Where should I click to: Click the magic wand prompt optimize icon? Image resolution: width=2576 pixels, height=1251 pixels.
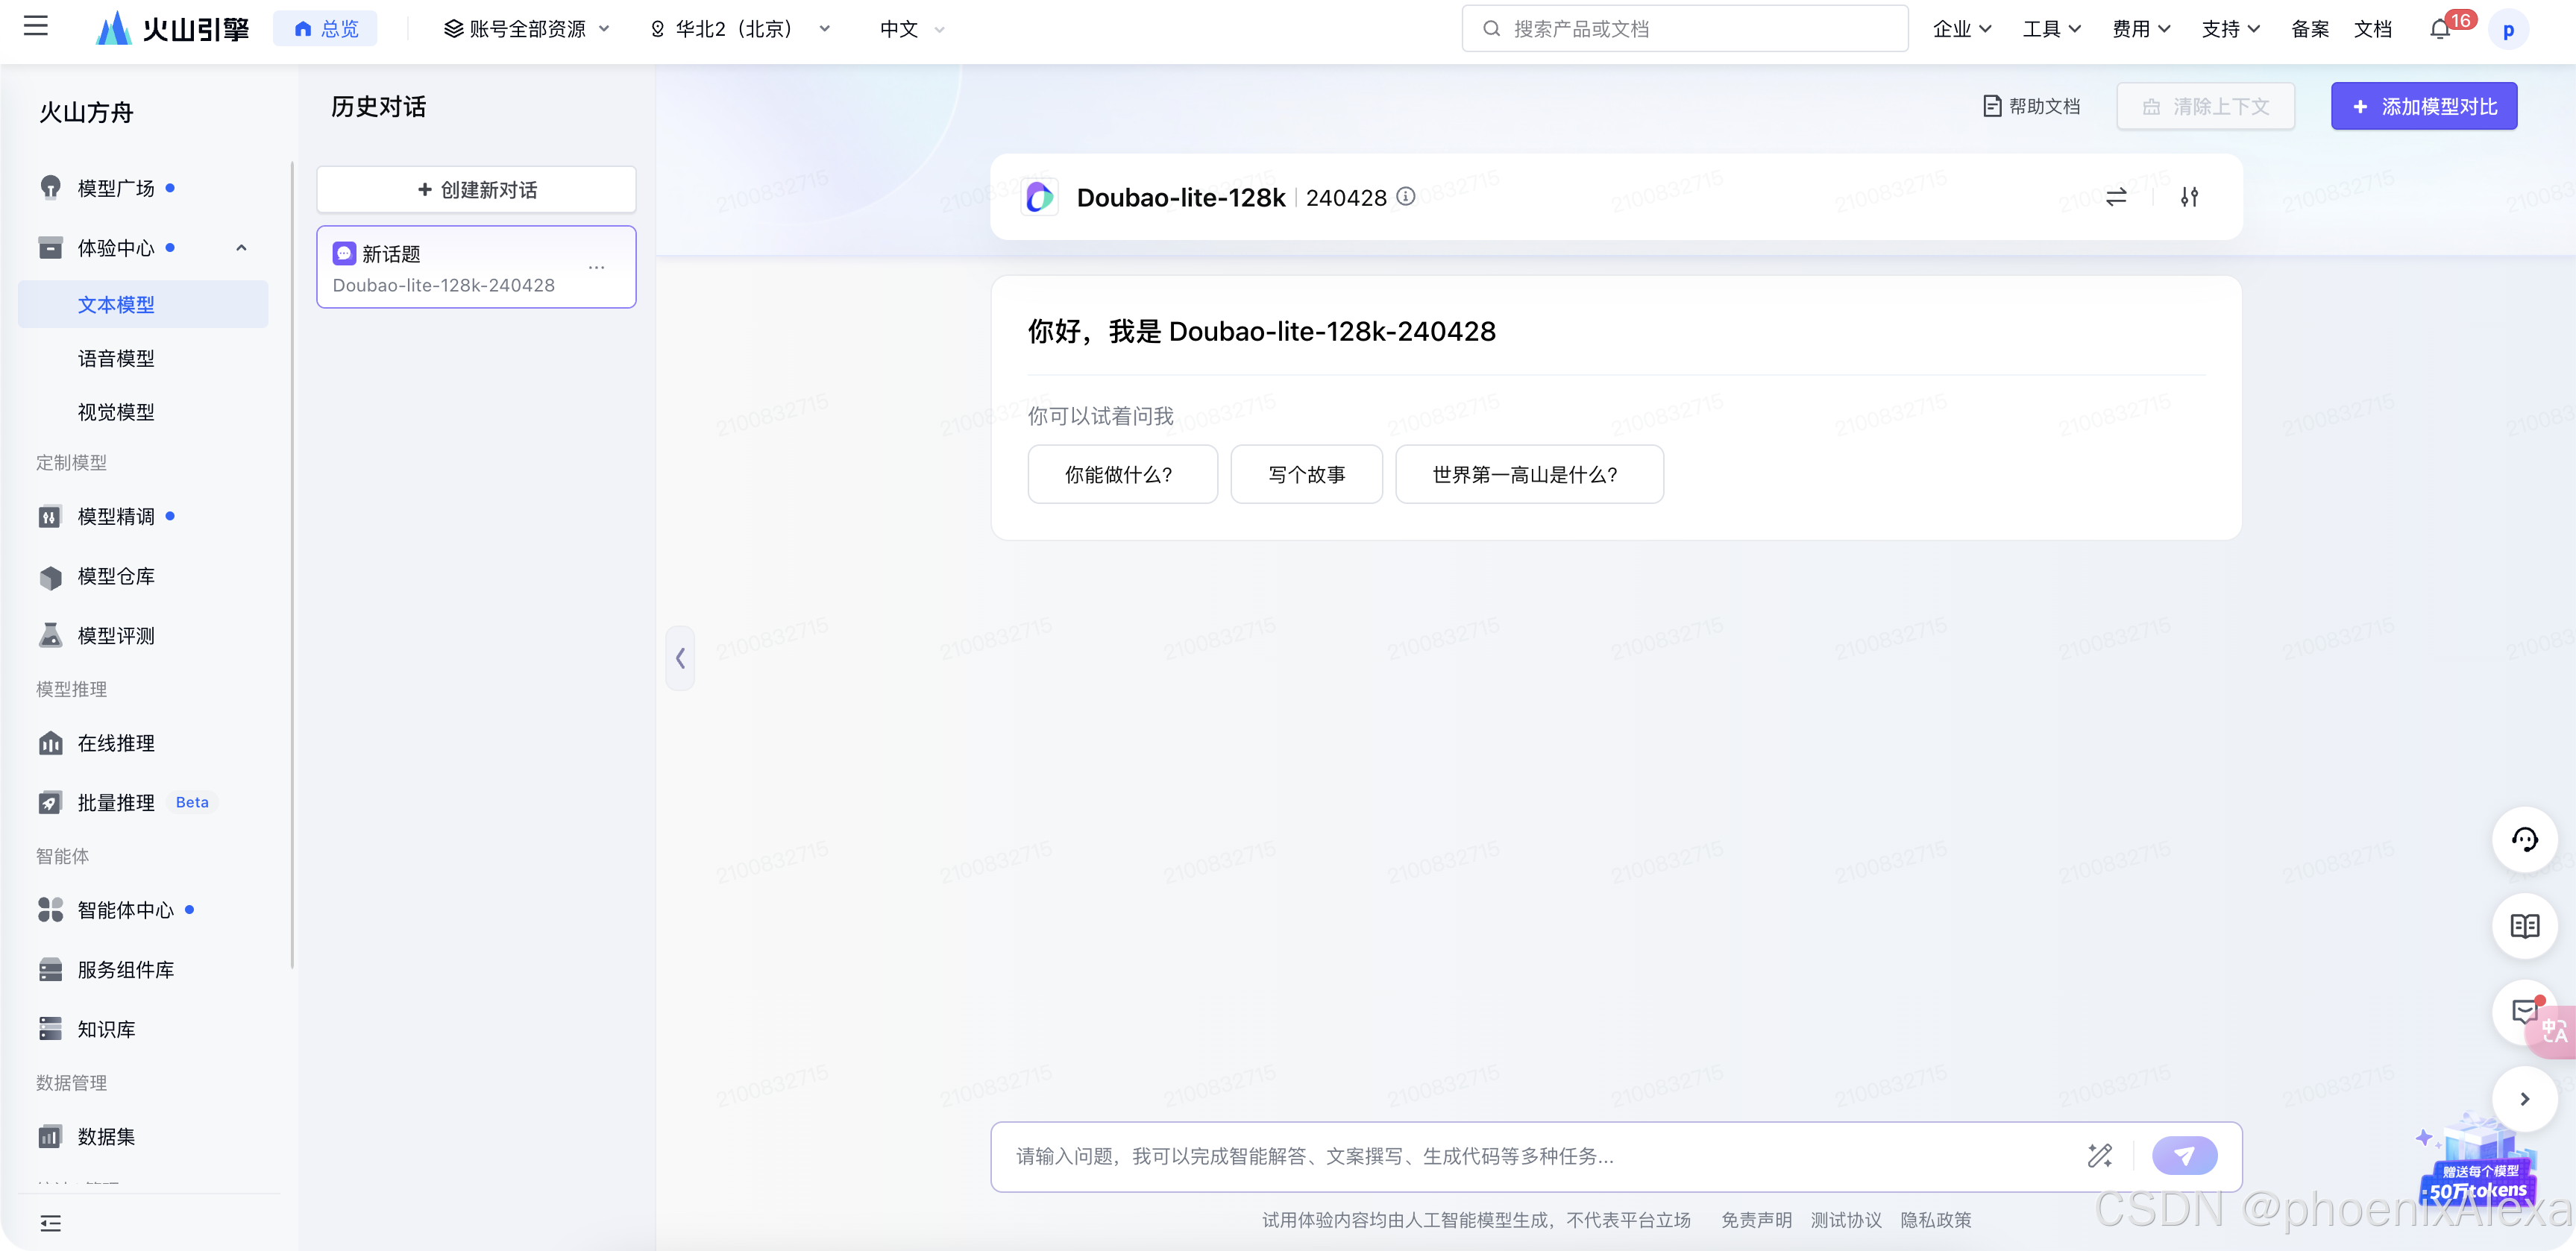coord(2100,1156)
